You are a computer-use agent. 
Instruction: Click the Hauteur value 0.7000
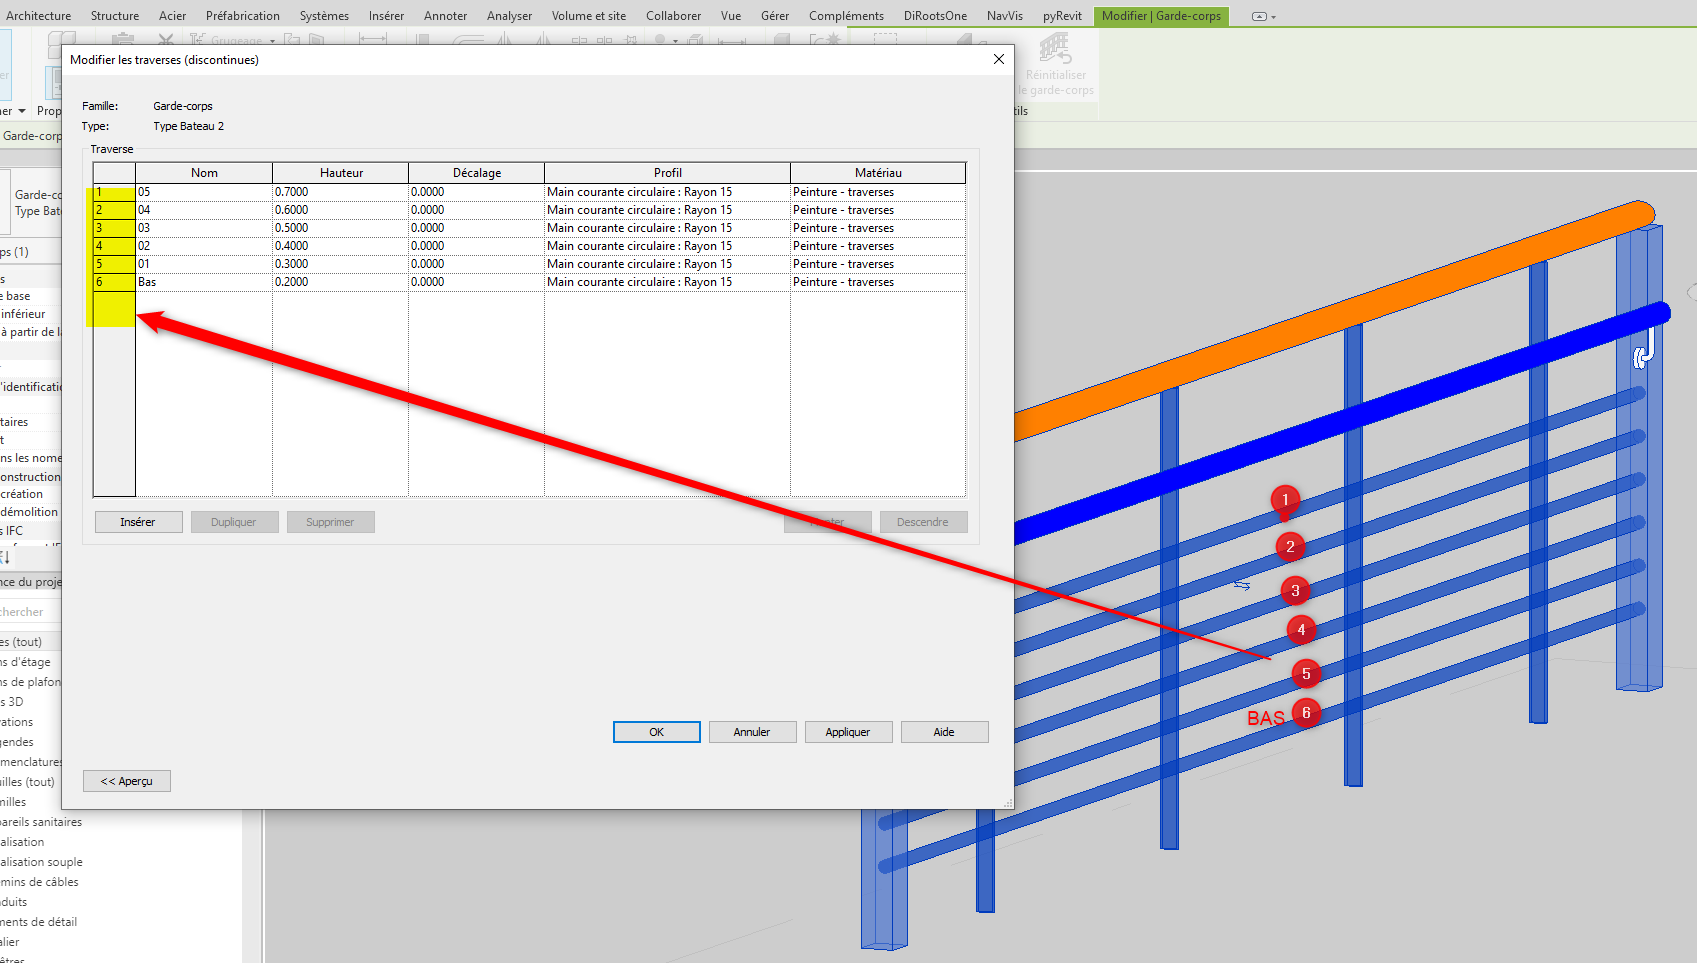click(x=339, y=192)
